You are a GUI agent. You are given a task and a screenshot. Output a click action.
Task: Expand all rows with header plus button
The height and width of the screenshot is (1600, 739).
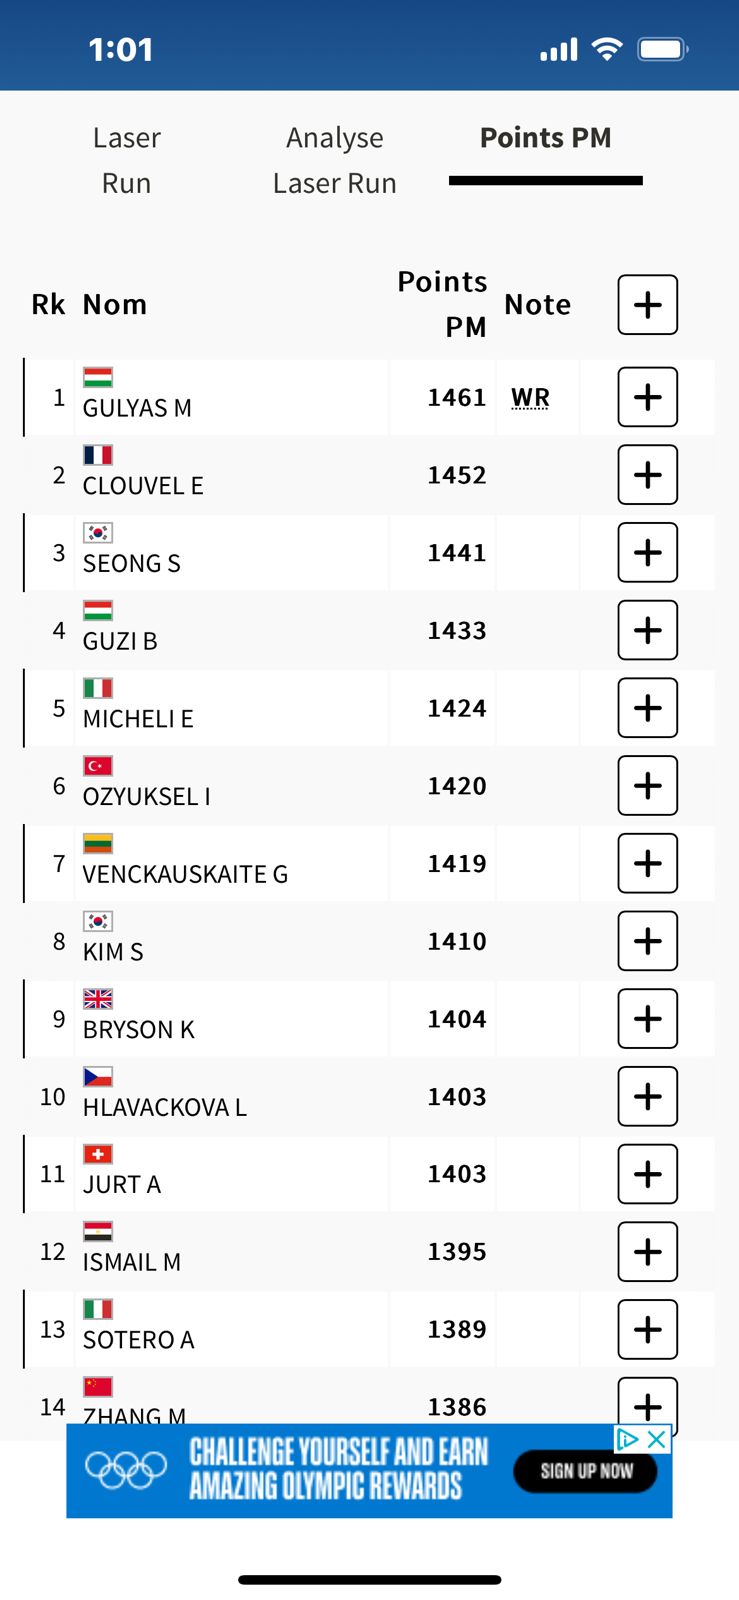pyautogui.click(x=647, y=304)
